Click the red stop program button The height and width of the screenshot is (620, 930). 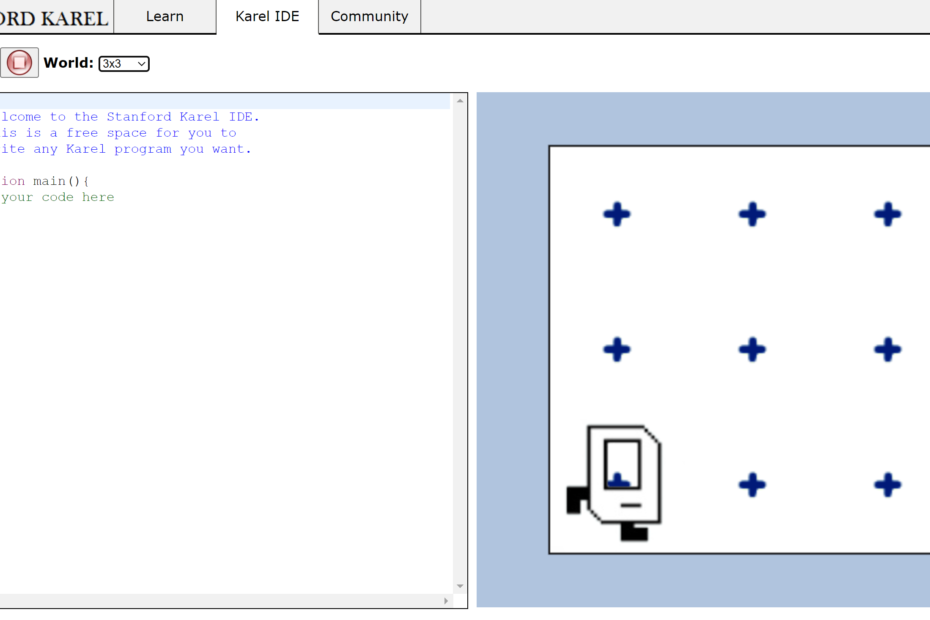point(19,62)
